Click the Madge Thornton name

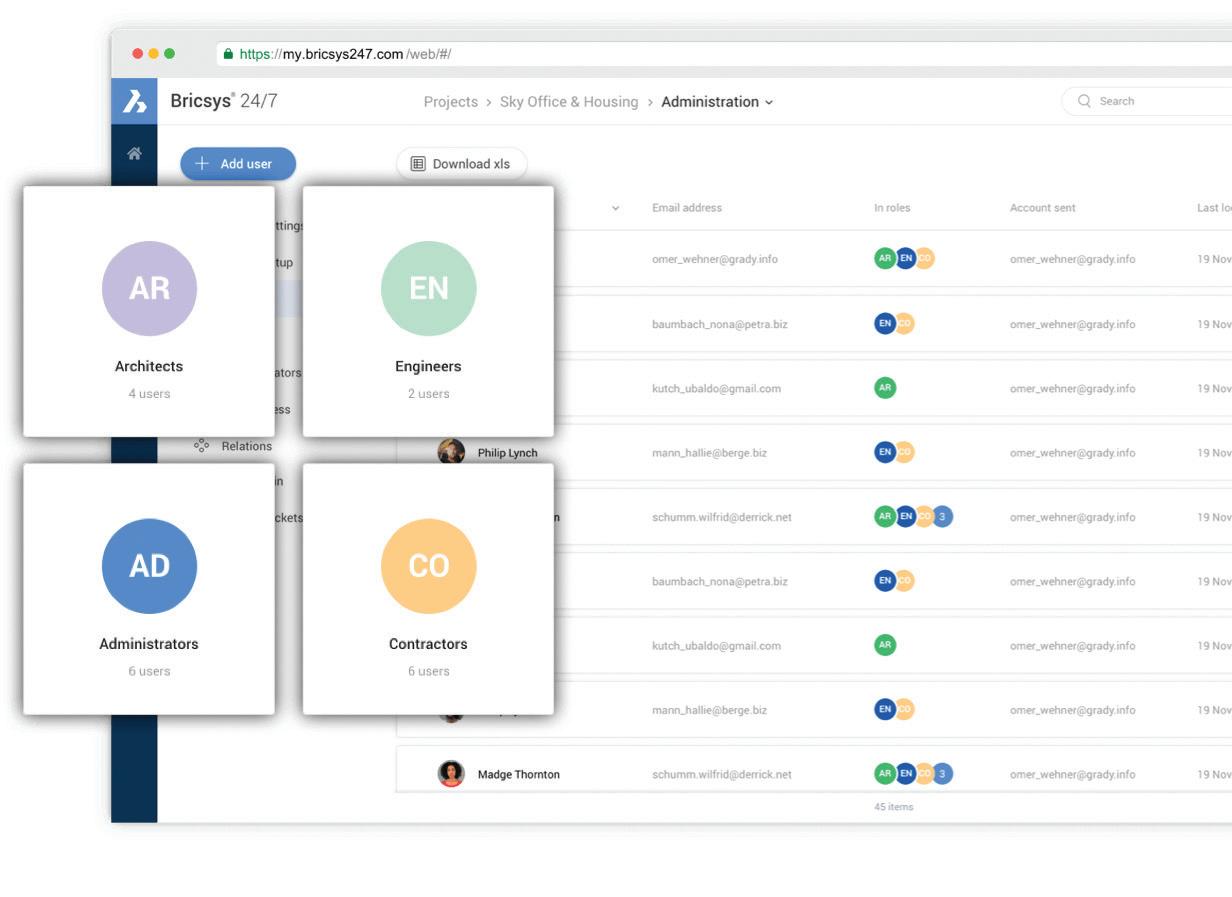518,774
